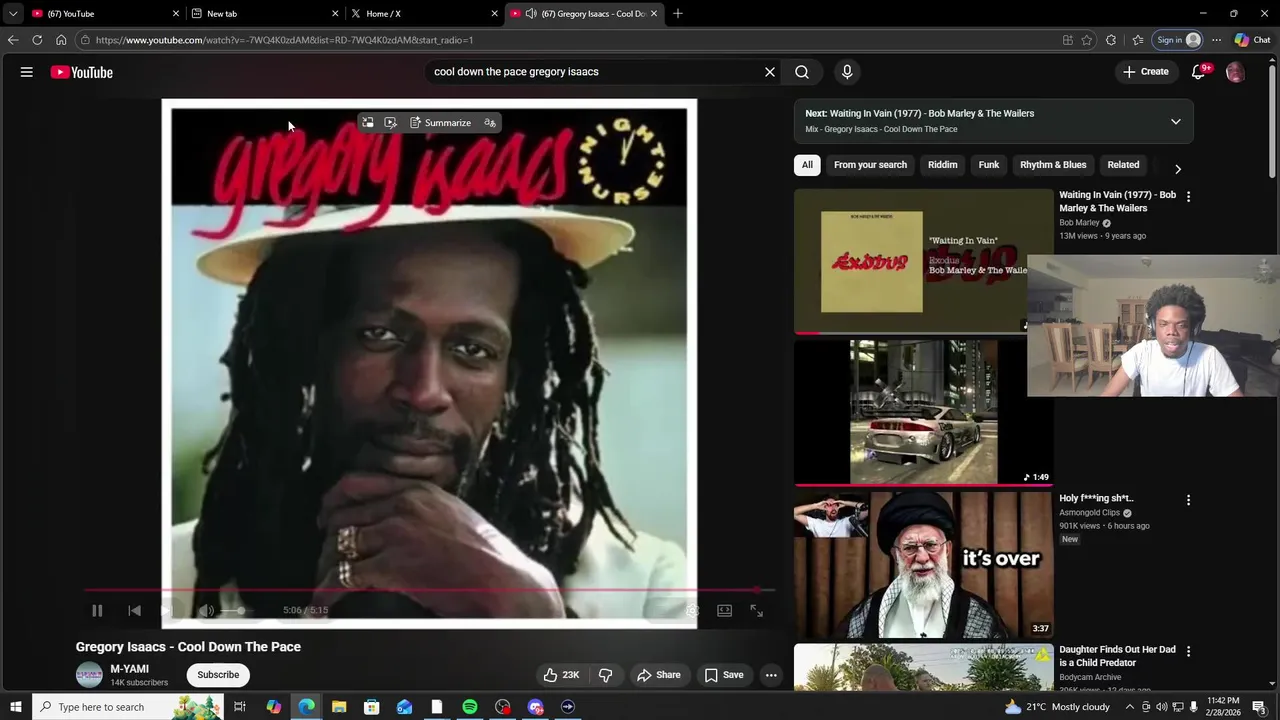Show hidden system tray icons
This screenshot has height=720, width=1280.
coord(1130,707)
